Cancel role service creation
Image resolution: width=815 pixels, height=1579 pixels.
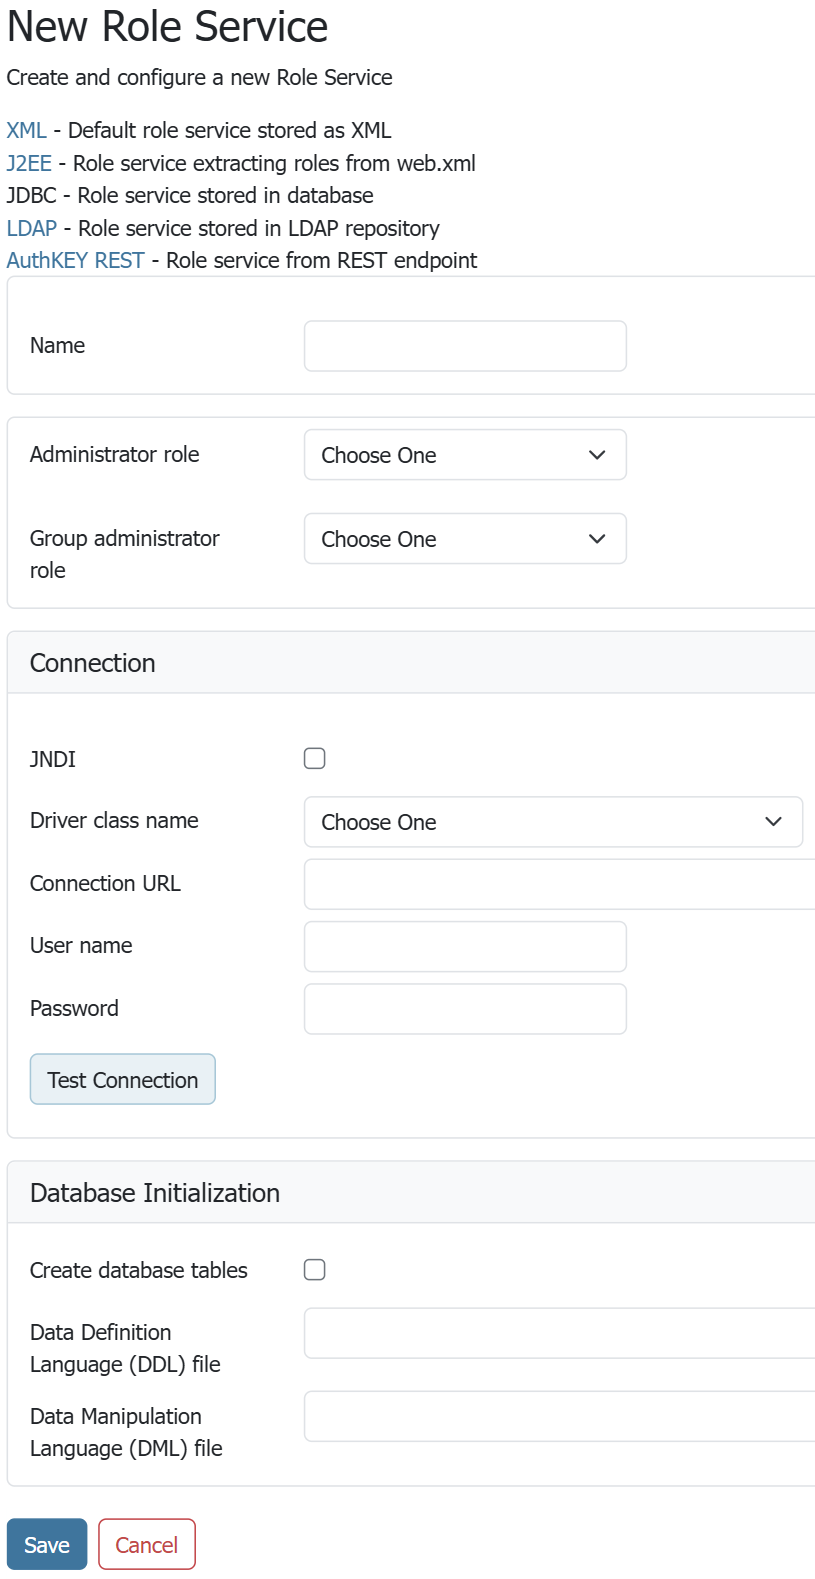147,1545
